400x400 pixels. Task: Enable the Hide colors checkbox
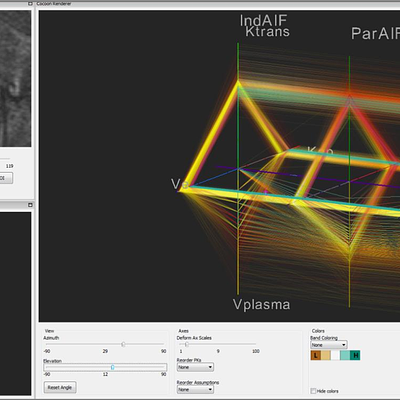click(313, 391)
